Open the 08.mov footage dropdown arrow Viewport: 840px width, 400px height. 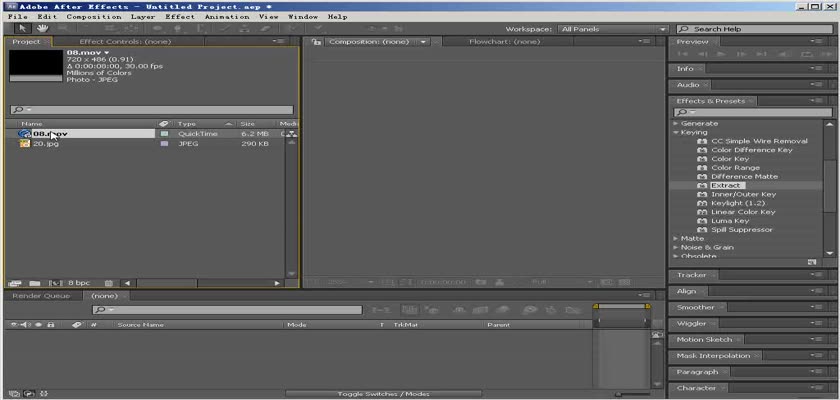(x=107, y=52)
